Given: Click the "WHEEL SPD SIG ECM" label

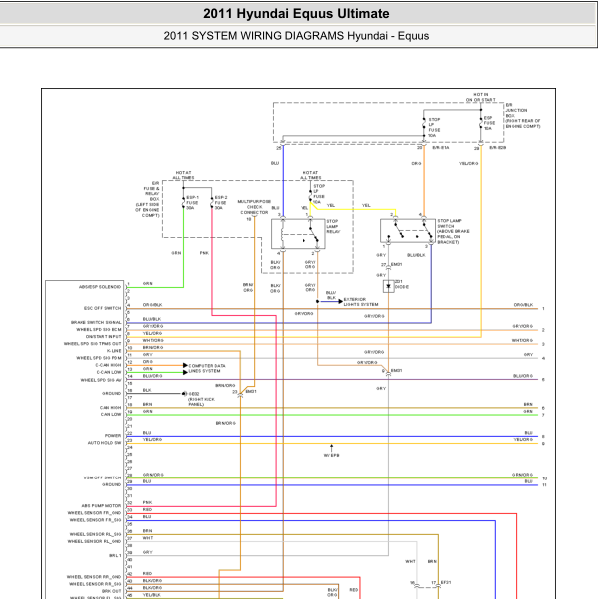Looking at the screenshot, I should click(x=99, y=330).
